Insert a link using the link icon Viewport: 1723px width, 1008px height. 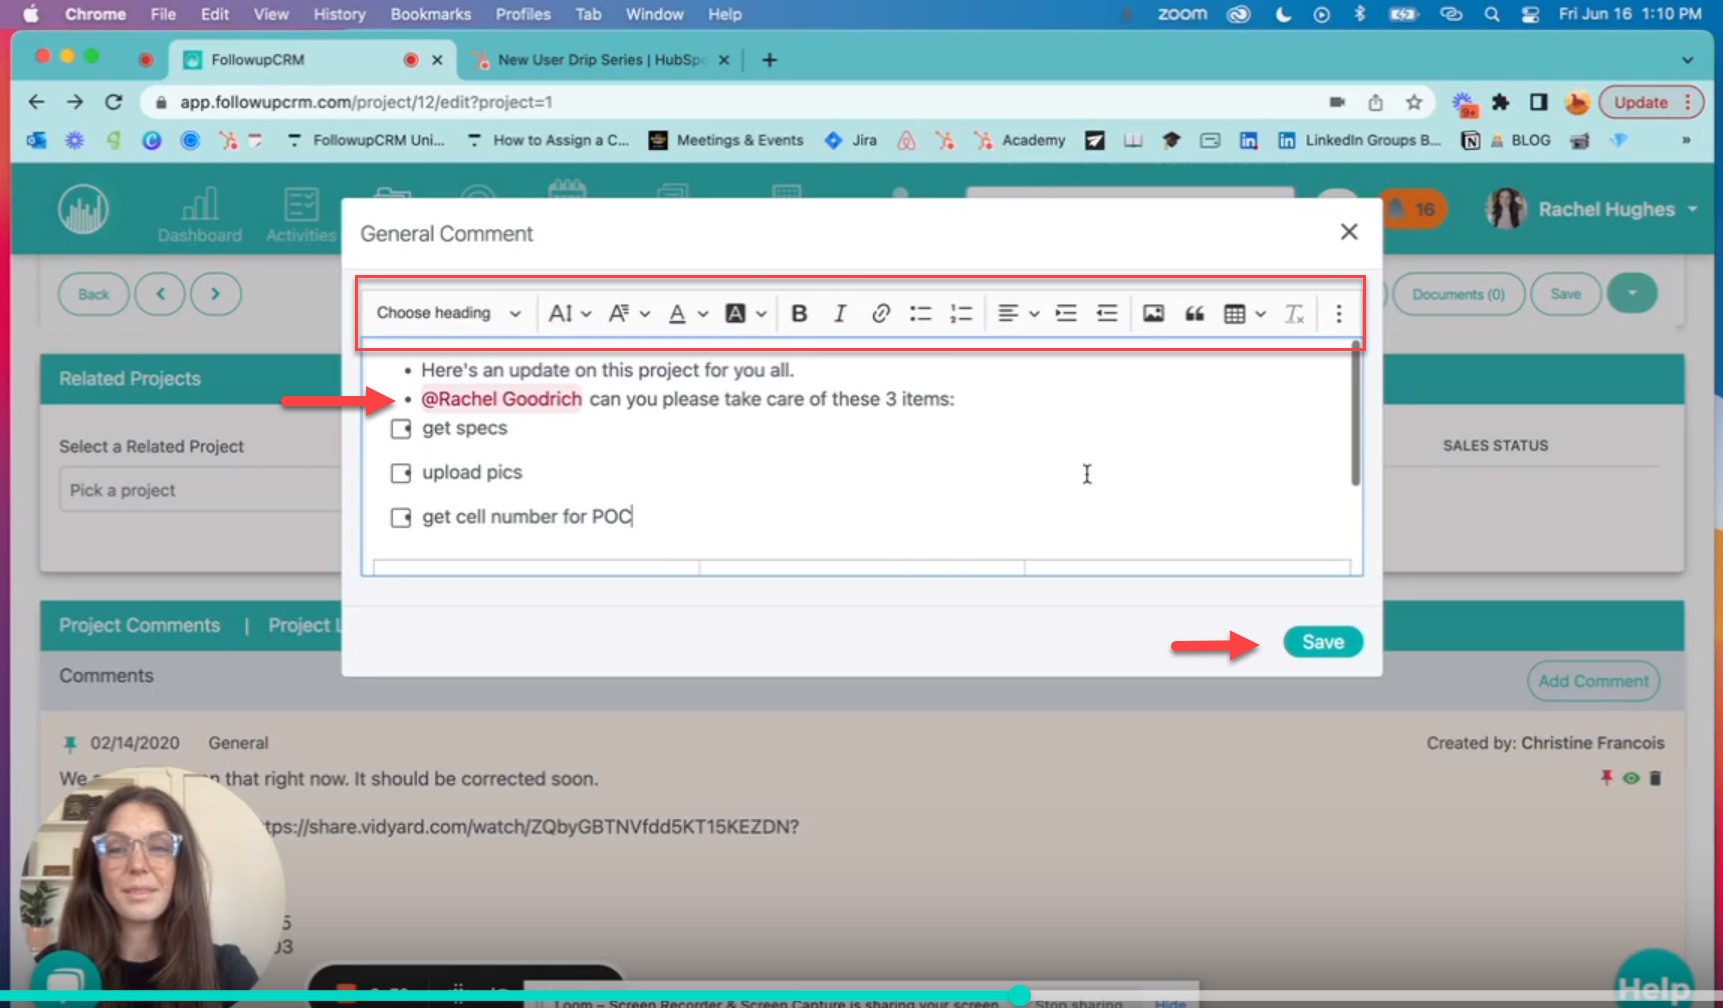[881, 313]
